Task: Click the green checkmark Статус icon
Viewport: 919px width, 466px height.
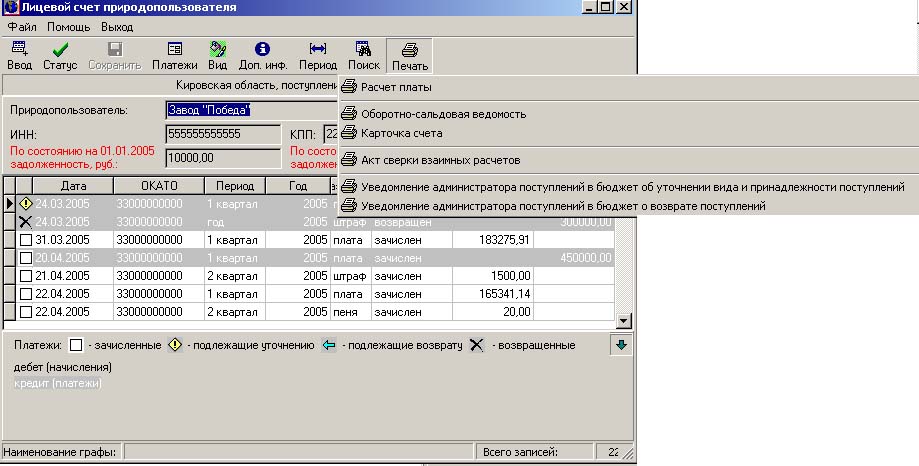Action: tap(60, 49)
